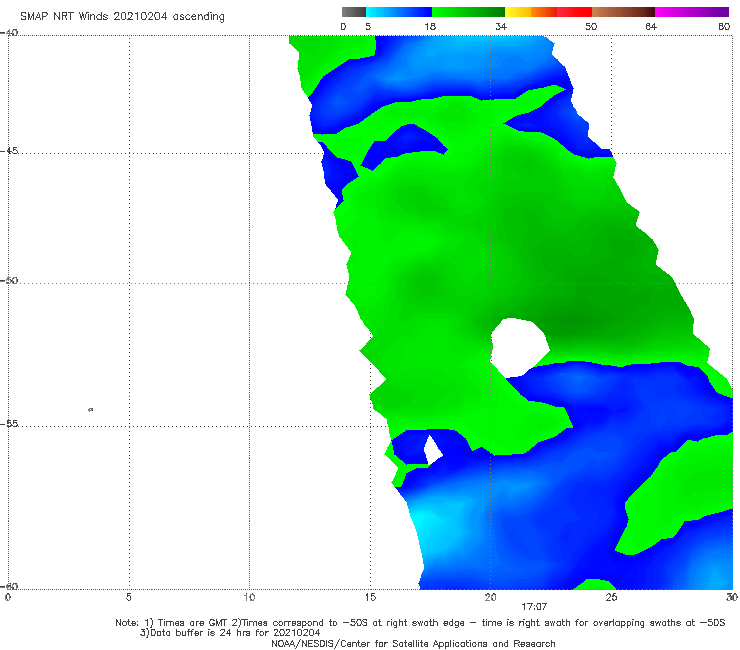Click the colorbar label '50'
Viewport: 740px width, 650px height.
point(591,27)
